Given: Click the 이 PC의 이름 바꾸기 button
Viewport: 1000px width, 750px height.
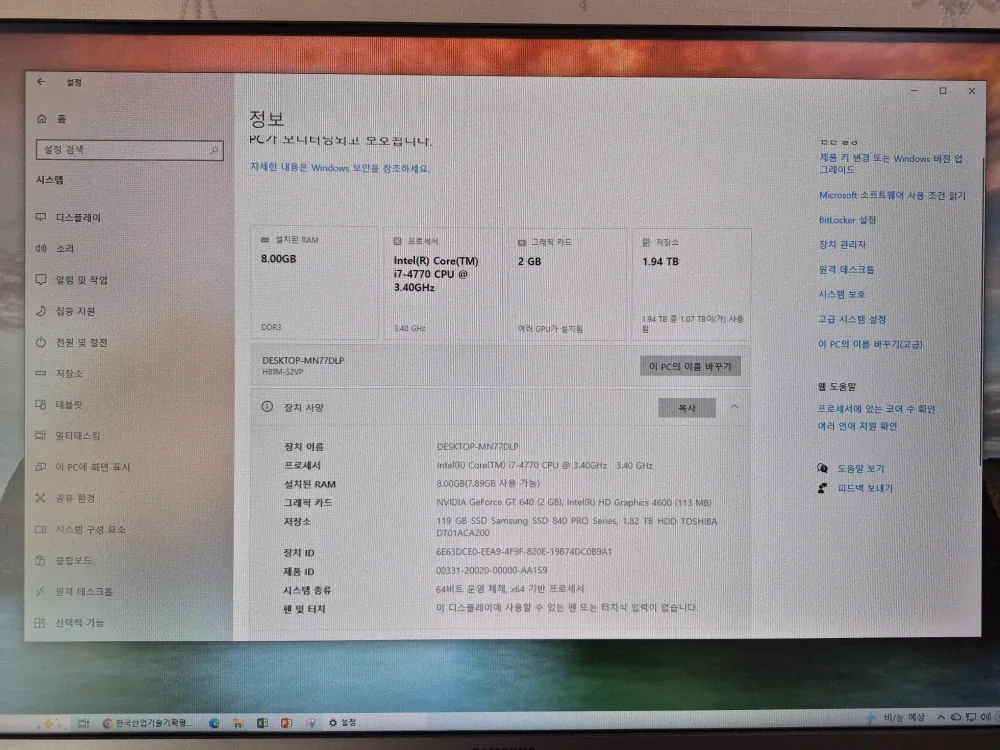Looking at the screenshot, I should coord(690,366).
